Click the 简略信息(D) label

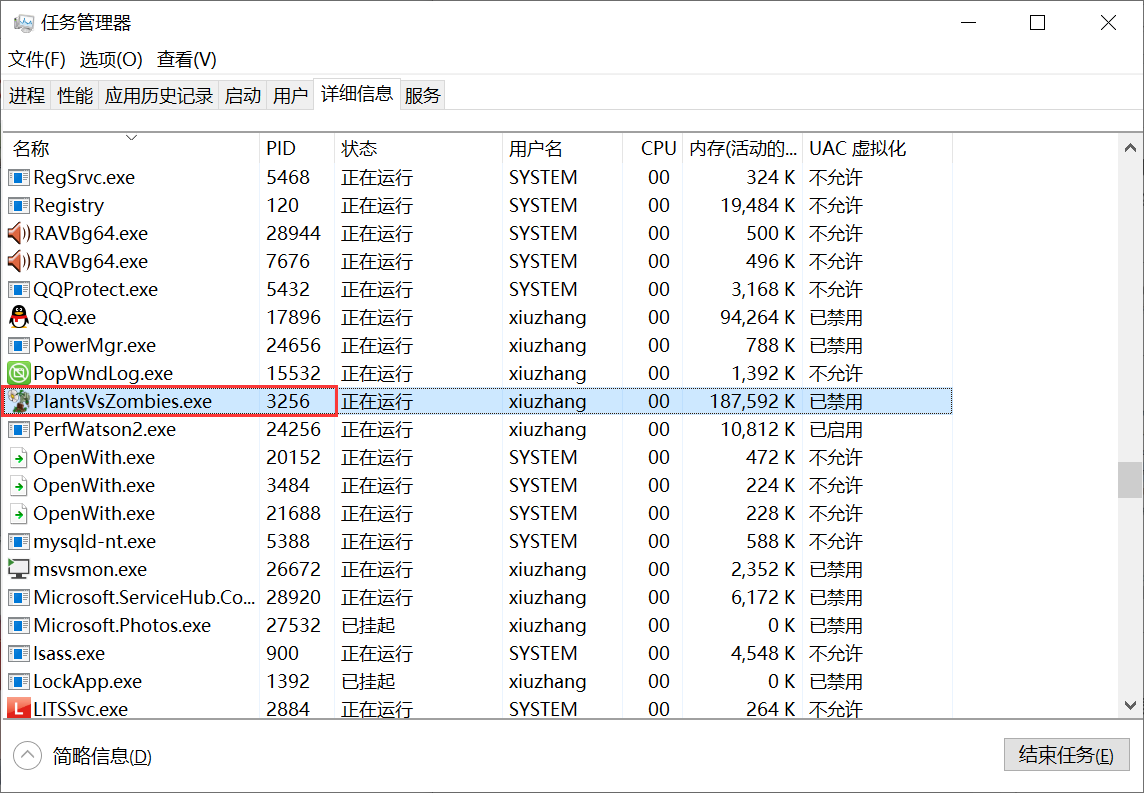102,757
